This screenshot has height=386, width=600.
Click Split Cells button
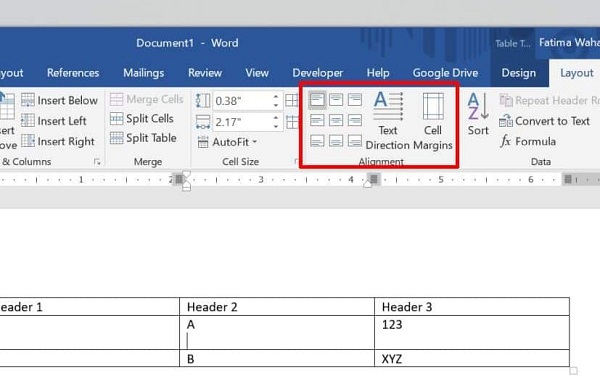click(142, 119)
